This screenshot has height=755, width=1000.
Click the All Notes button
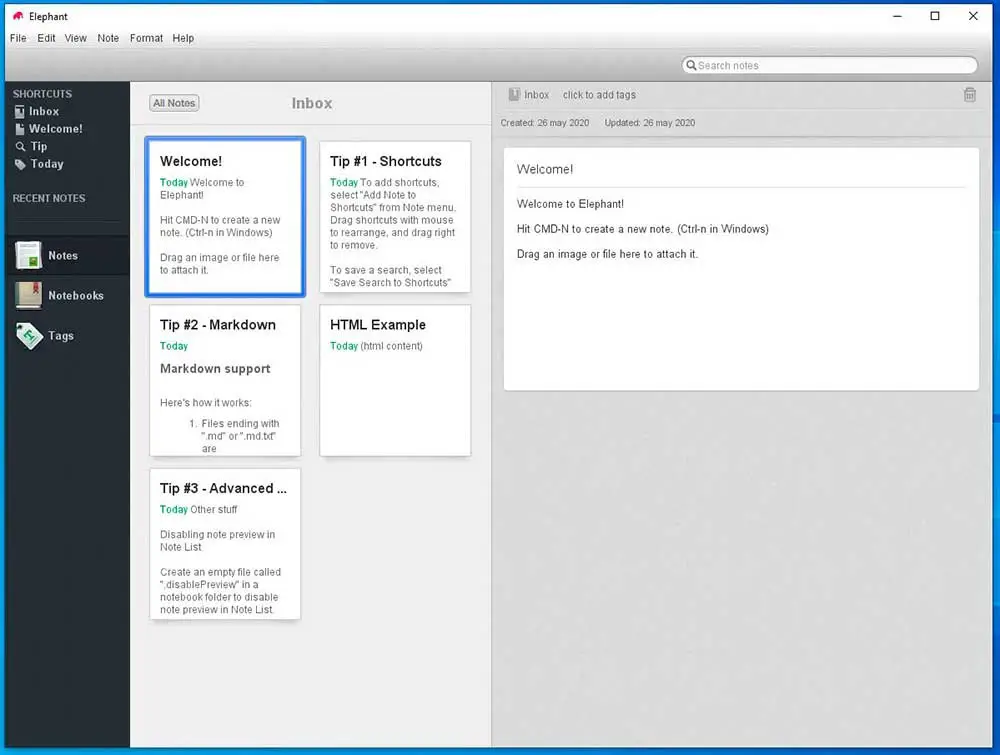[174, 103]
